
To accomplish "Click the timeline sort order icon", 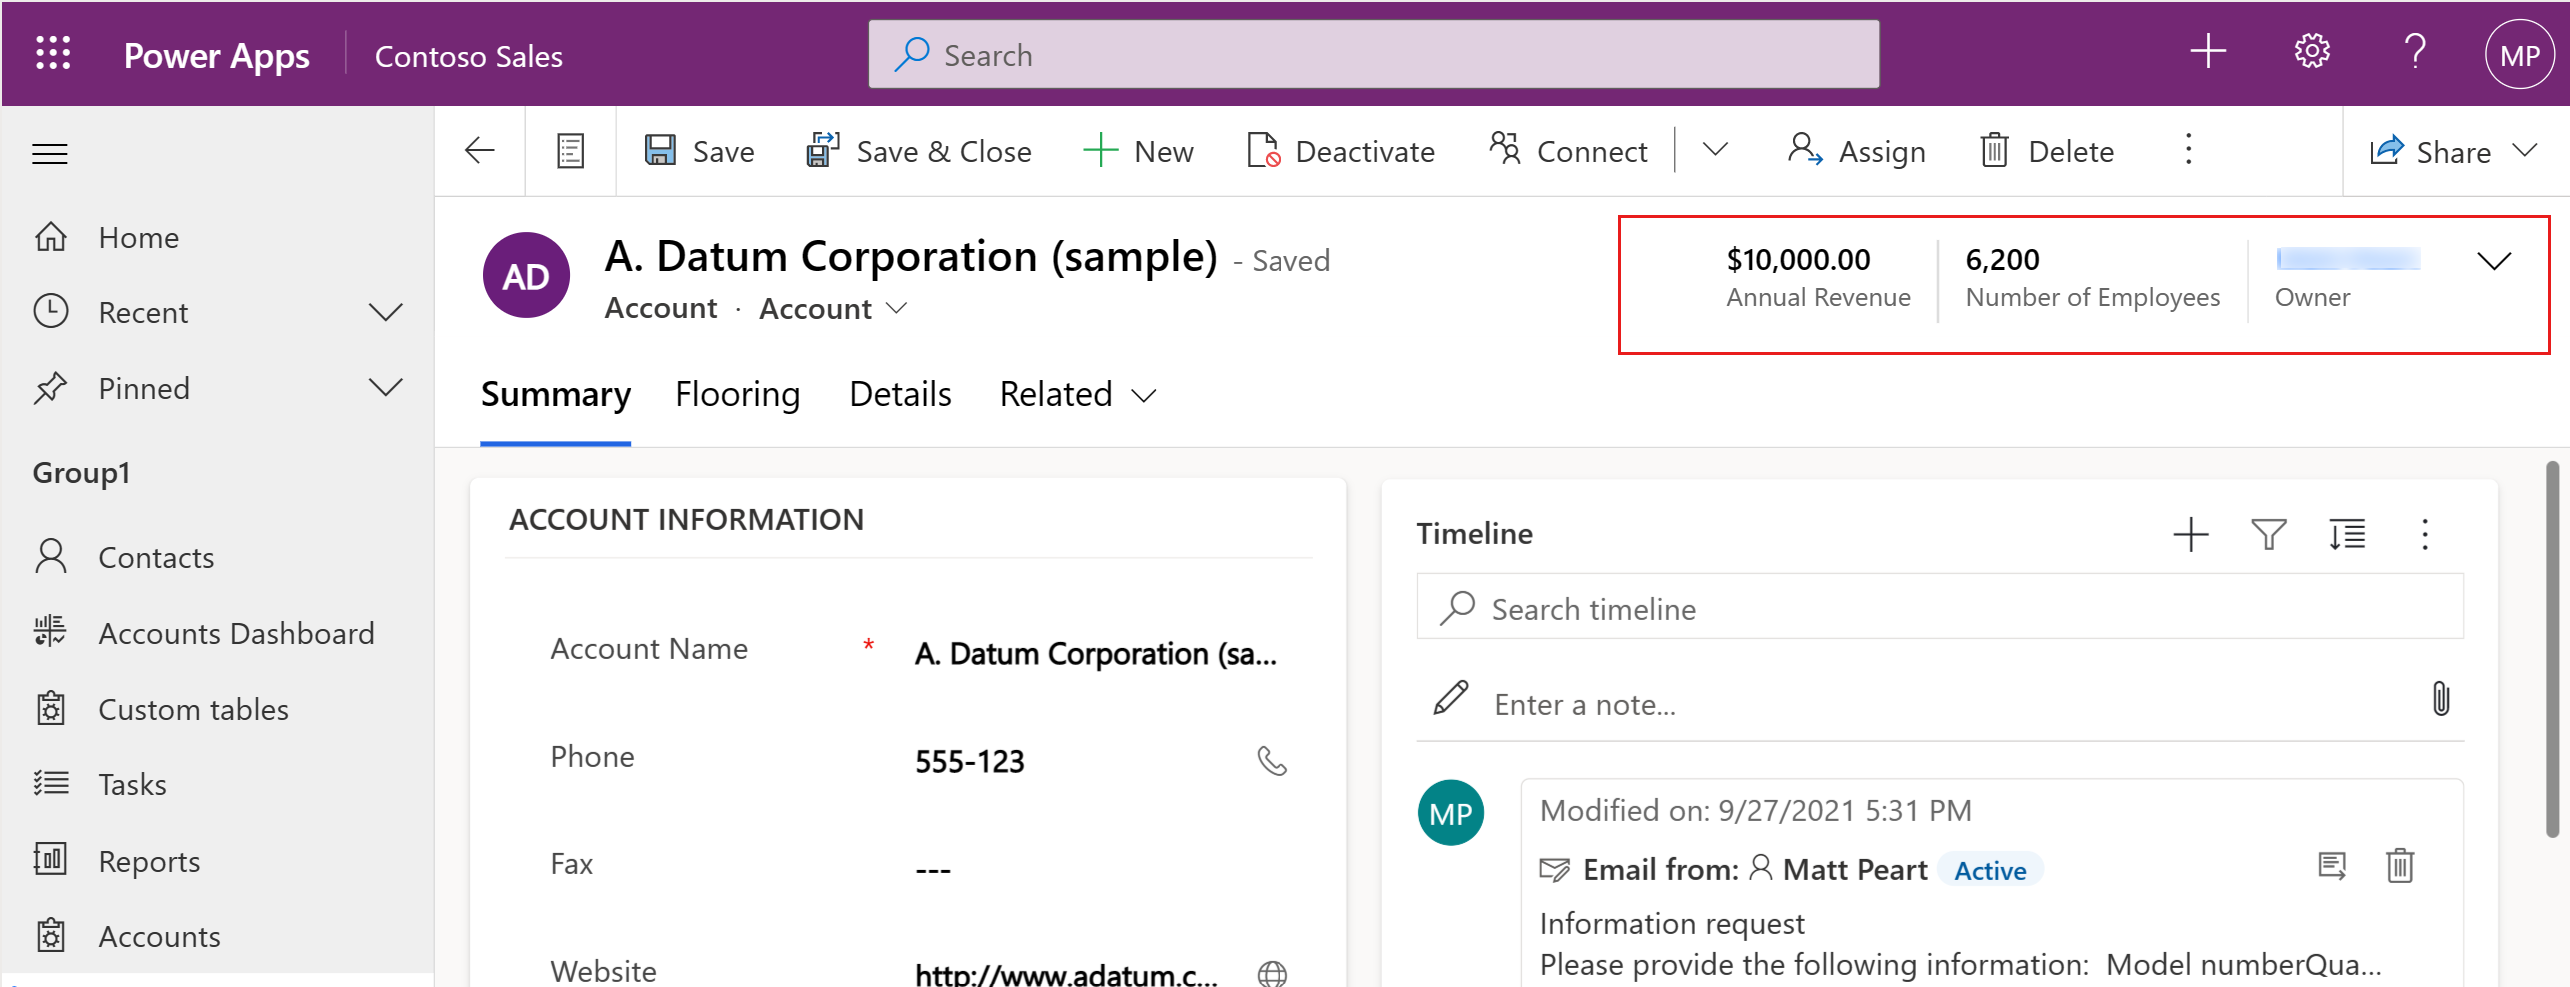I will coord(2346,534).
